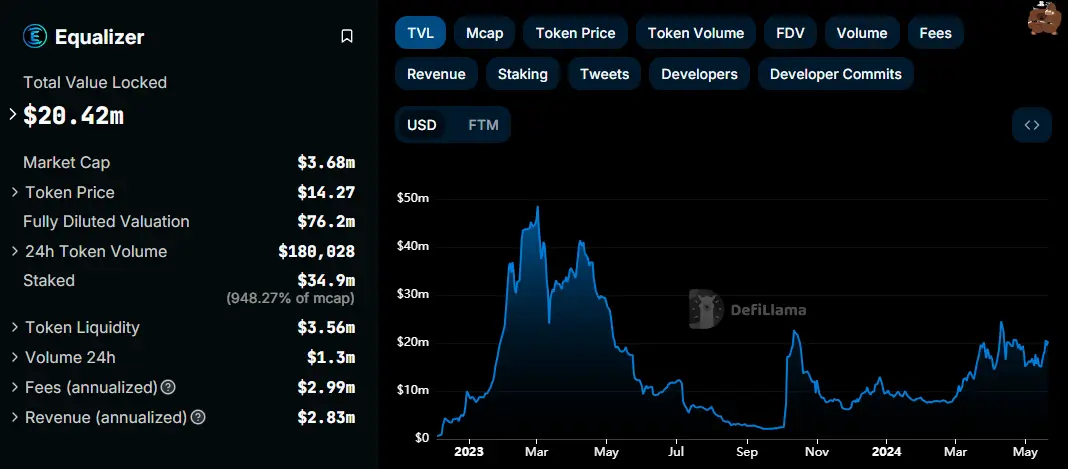Click the Equalizer protocol logo icon
This screenshot has width=1068, height=469.
tap(35, 36)
